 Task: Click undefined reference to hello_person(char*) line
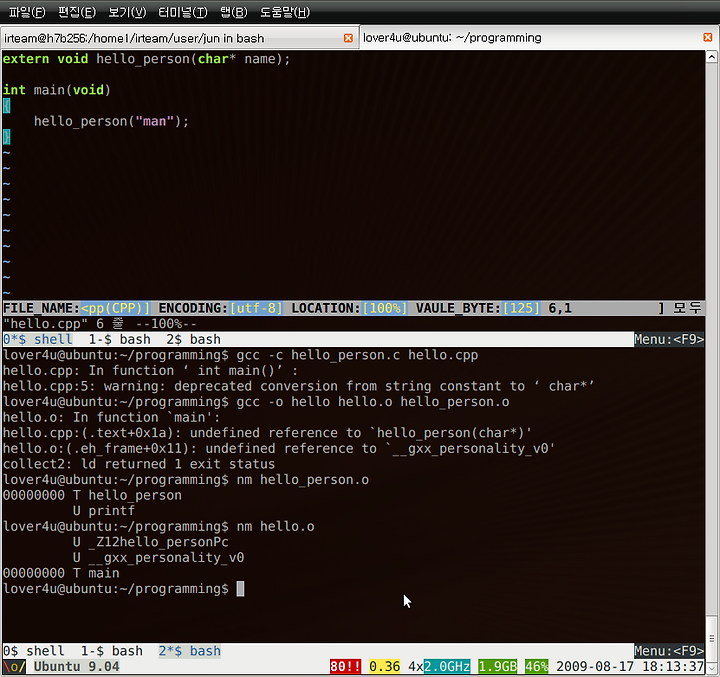click(267, 433)
